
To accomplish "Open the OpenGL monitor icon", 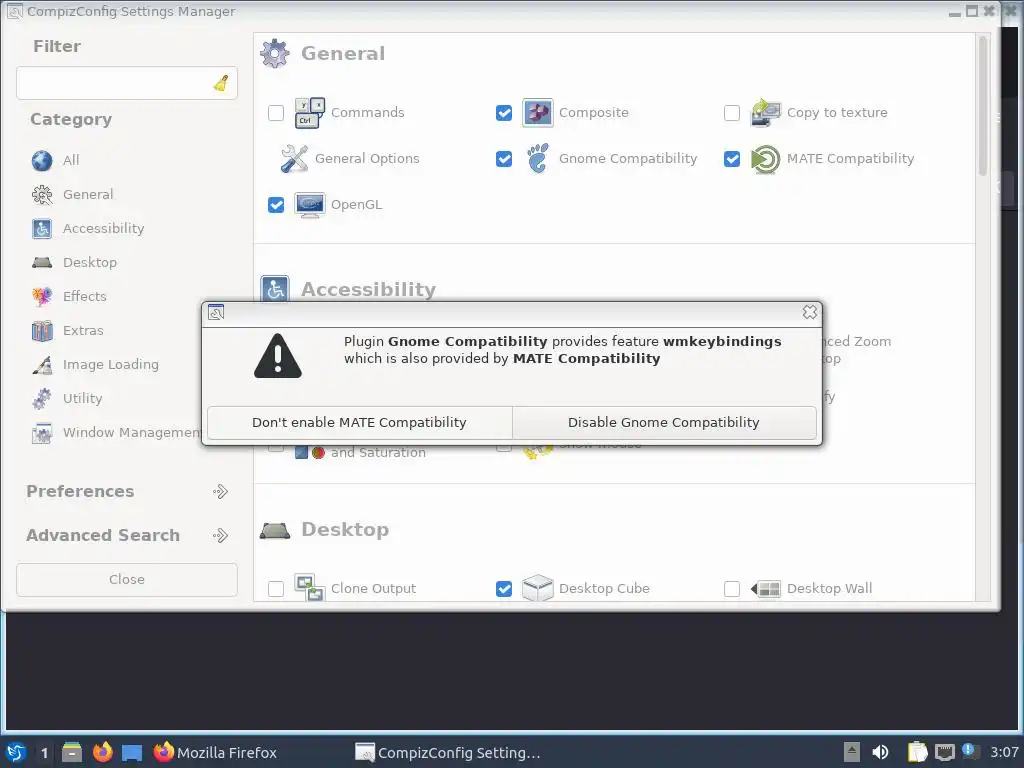I will point(310,205).
